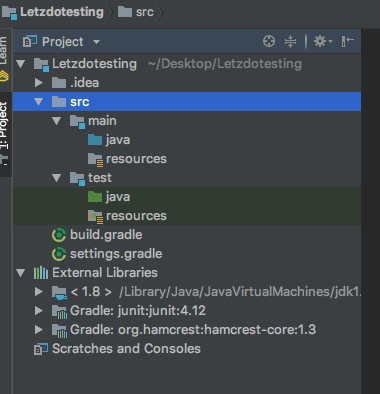Screen dimensions: 380x394
Task: Click the locate/scroll from source crosshair icon
Action: coord(269,41)
